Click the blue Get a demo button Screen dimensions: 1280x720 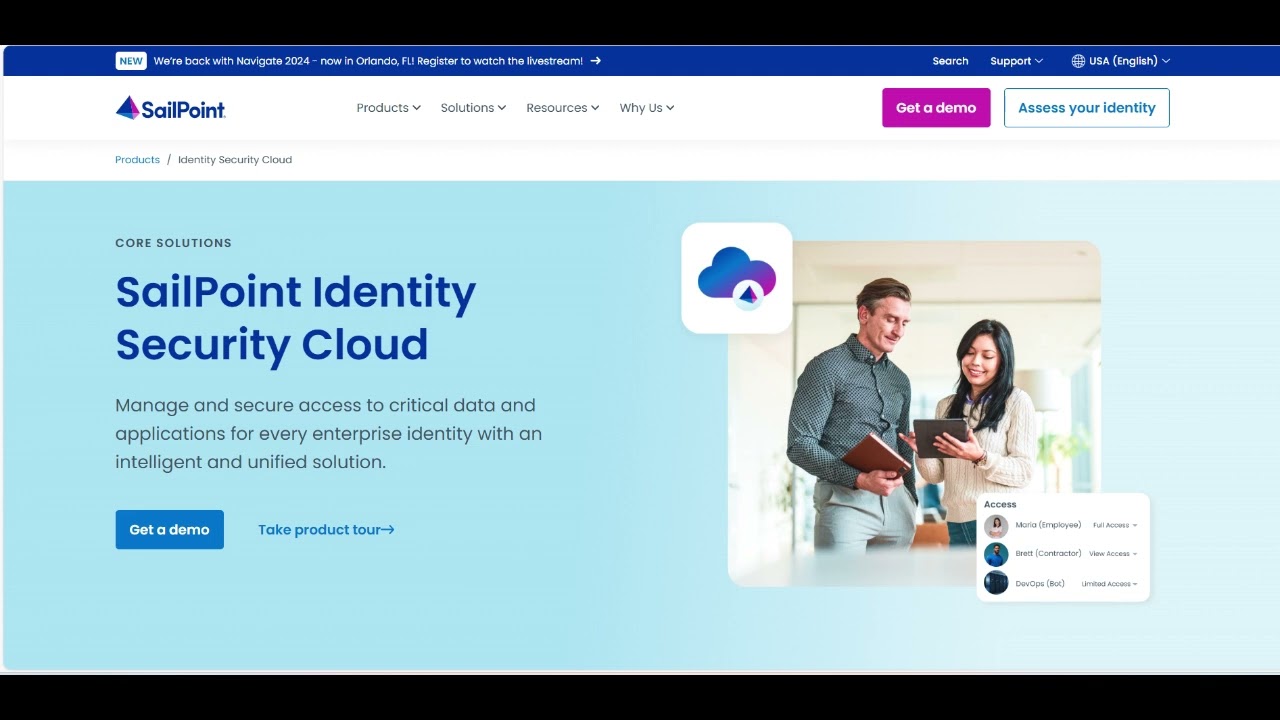[x=170, y=530]
